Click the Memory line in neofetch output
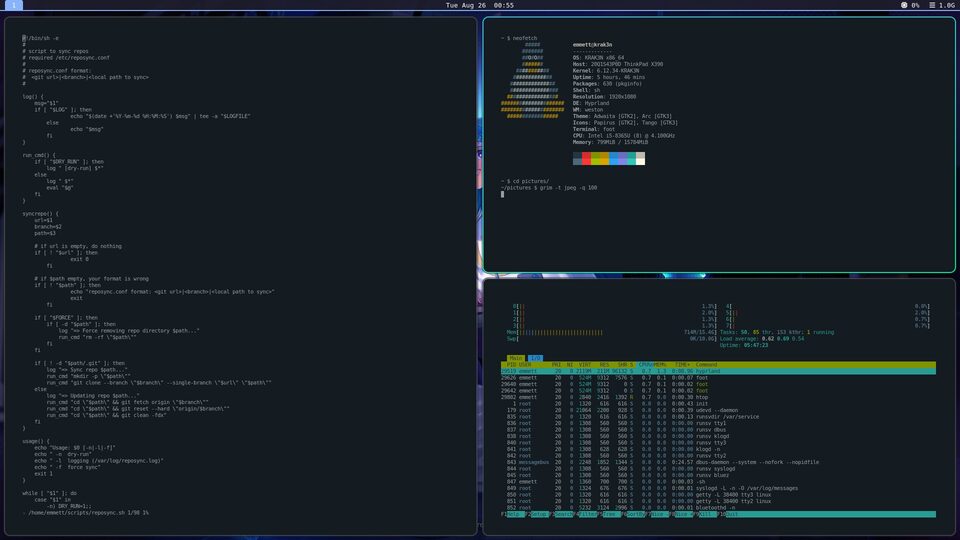The image size is (960, 540). (x=610, y=142)
